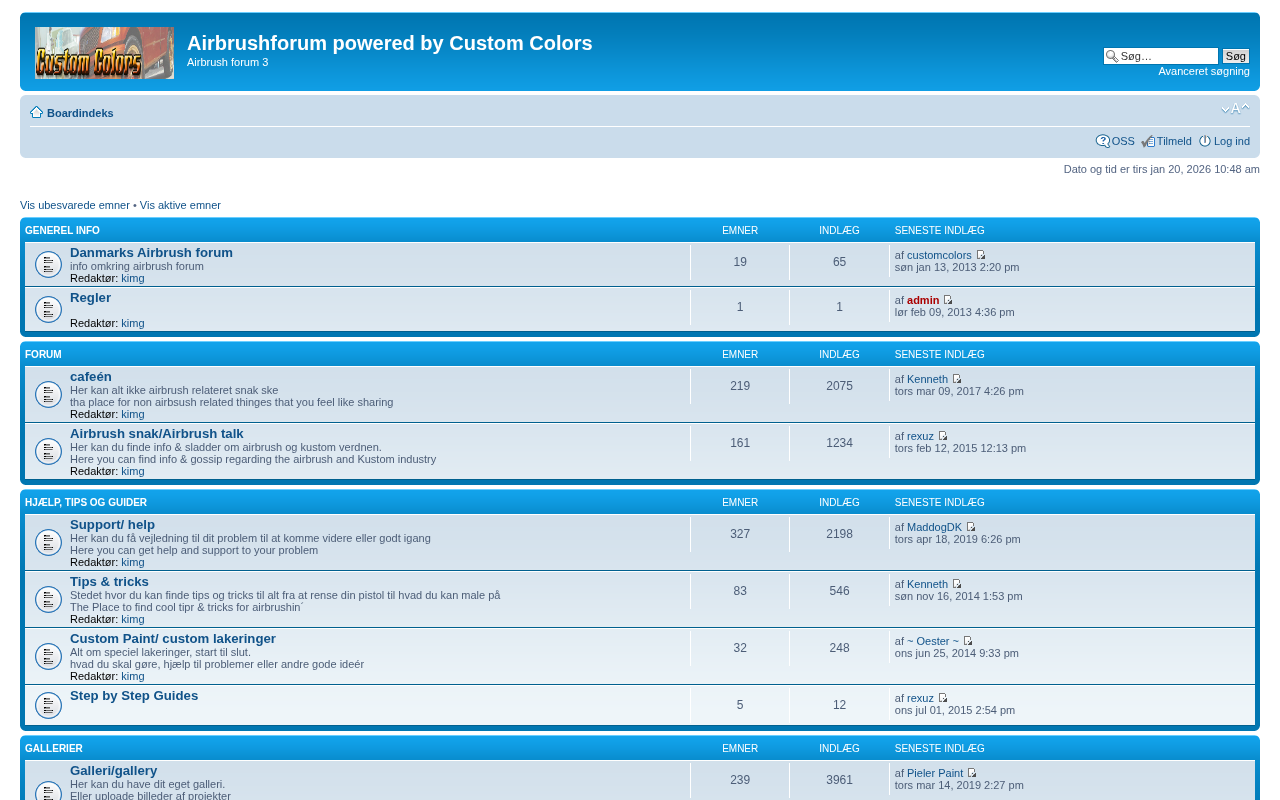Click the Log ind power icon
Image resolution: width=1280 pixels, height=800 pixels.
pos(1205,141)
